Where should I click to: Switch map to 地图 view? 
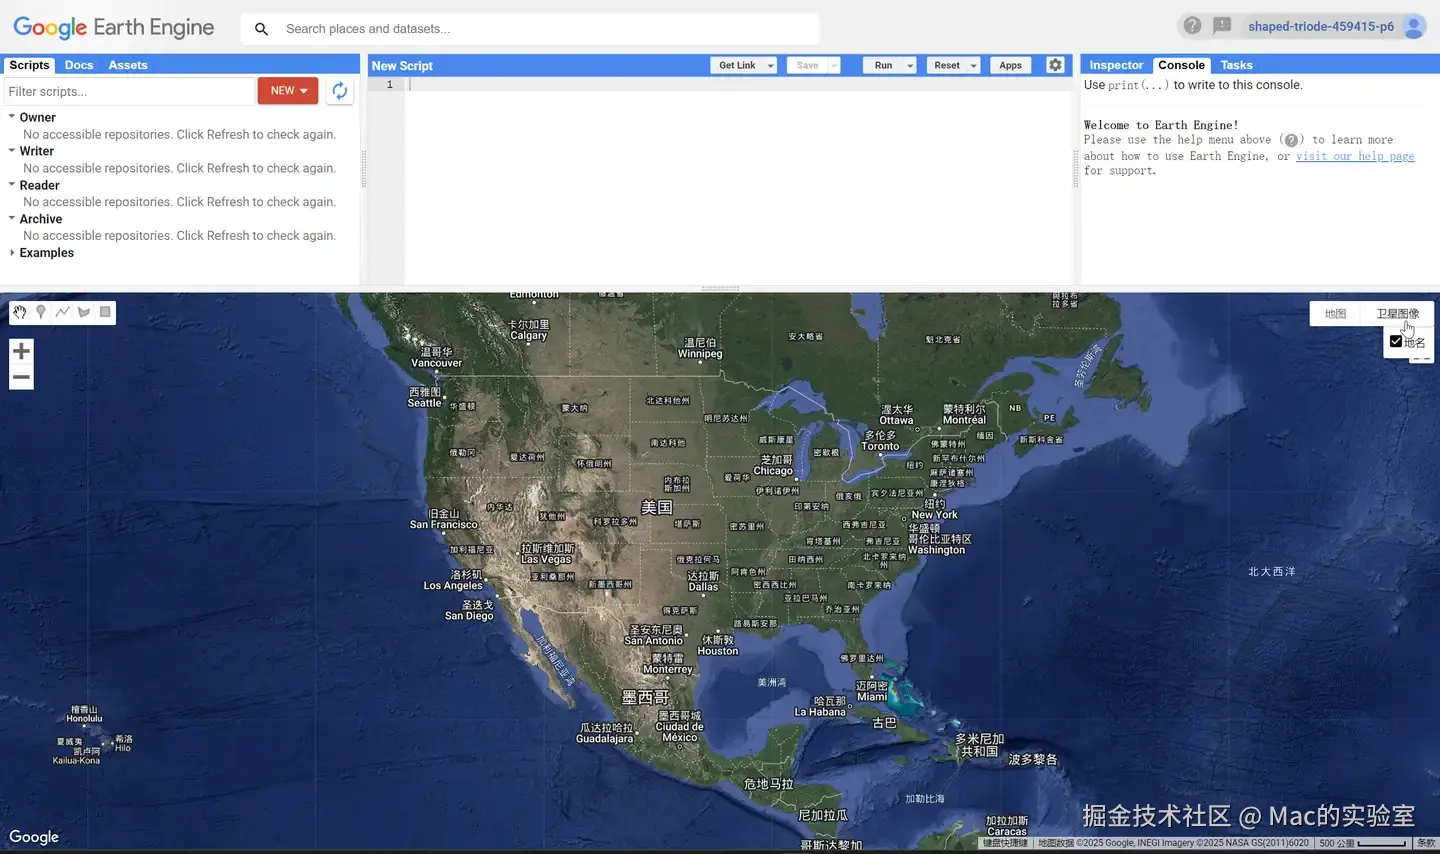[x=1336, y=314]
